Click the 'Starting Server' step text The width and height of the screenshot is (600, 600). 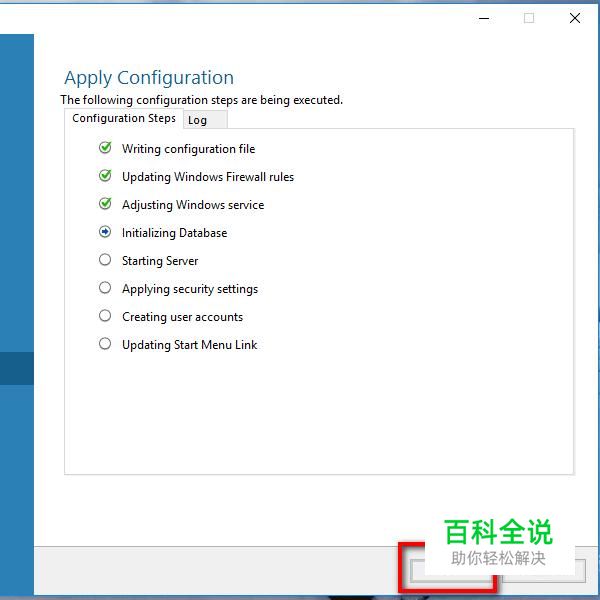(x=160, y=261)
